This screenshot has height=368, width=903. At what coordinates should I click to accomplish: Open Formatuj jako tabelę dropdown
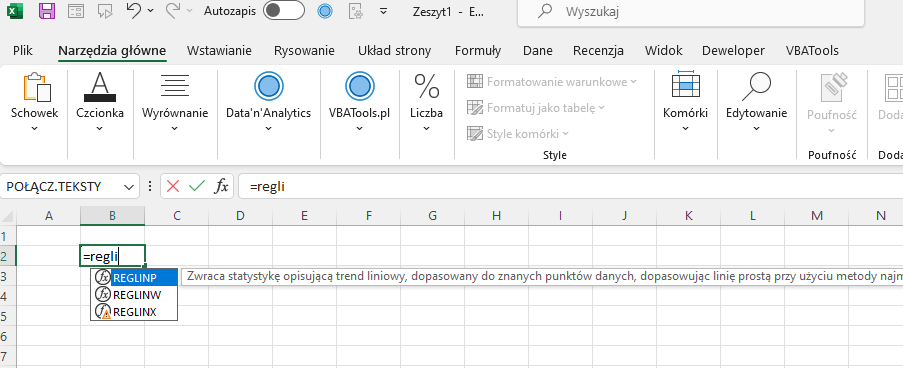[x=536, y=108]
